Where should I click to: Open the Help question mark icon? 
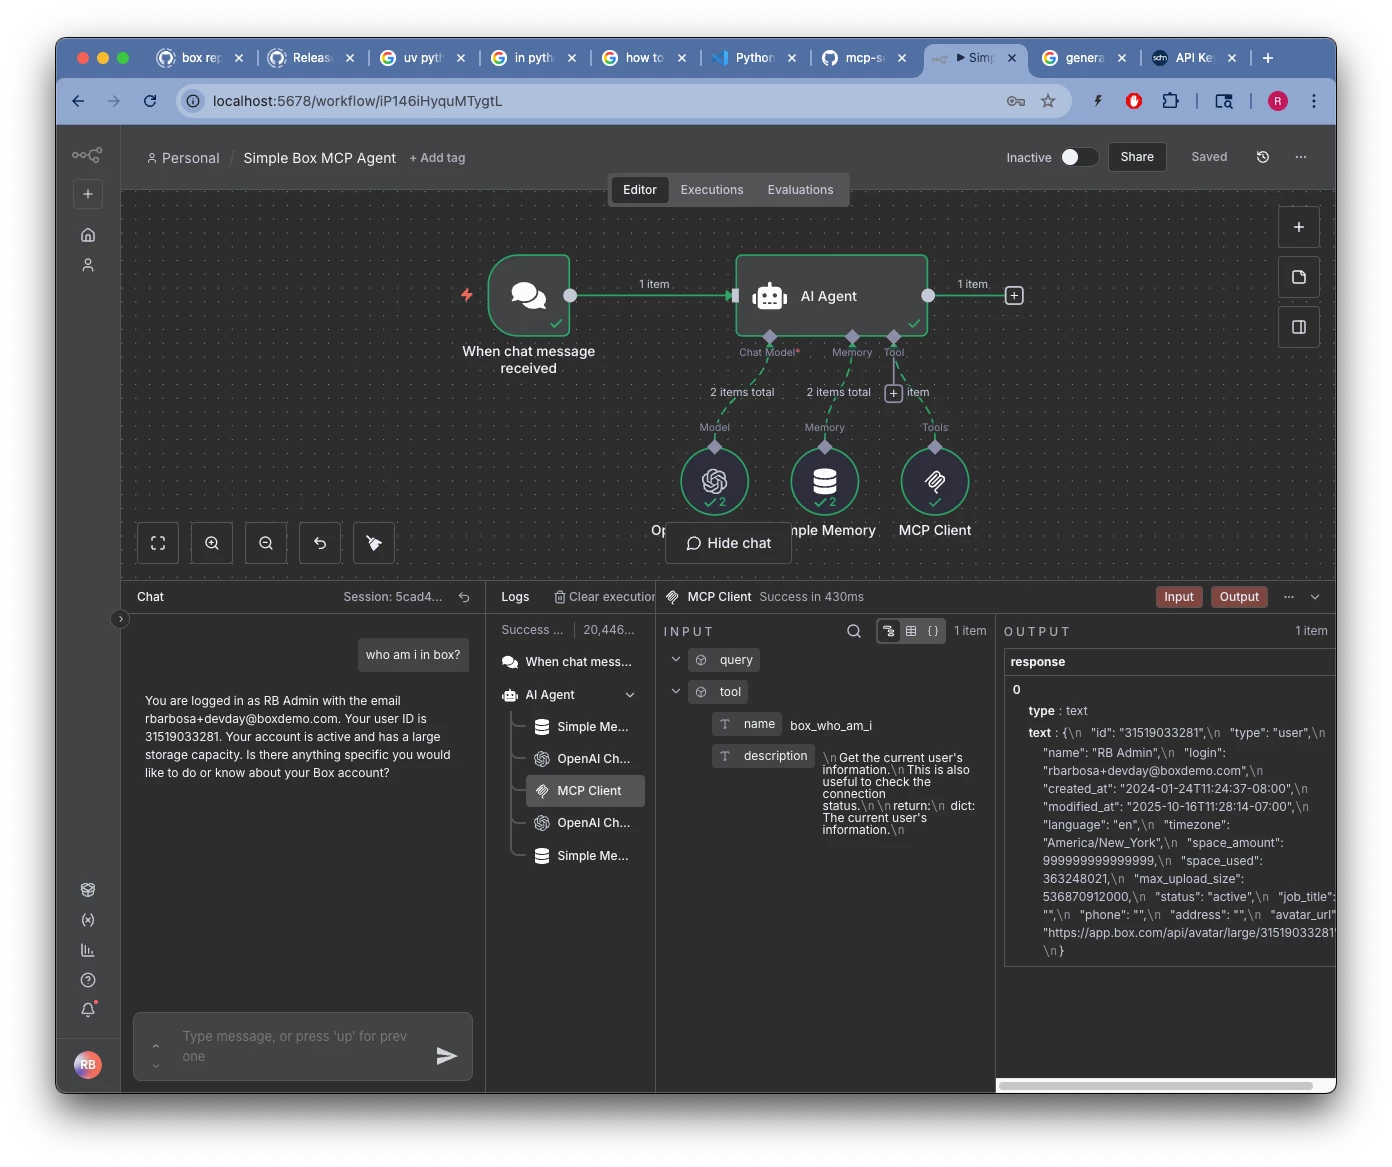pyautogui.click(x=88, y=980)
